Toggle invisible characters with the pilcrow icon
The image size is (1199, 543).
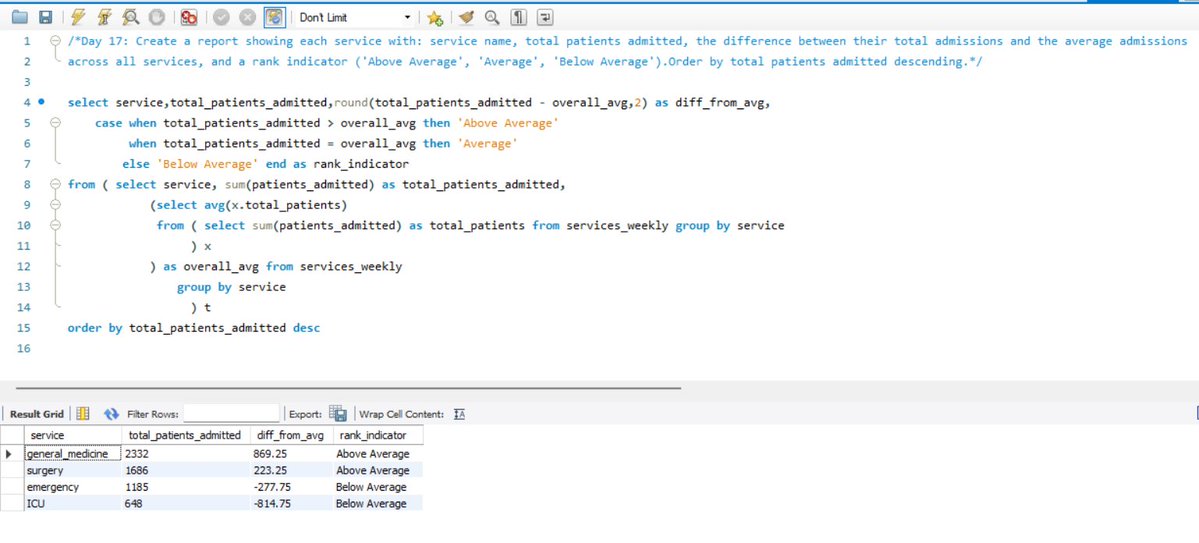(518, 17)
